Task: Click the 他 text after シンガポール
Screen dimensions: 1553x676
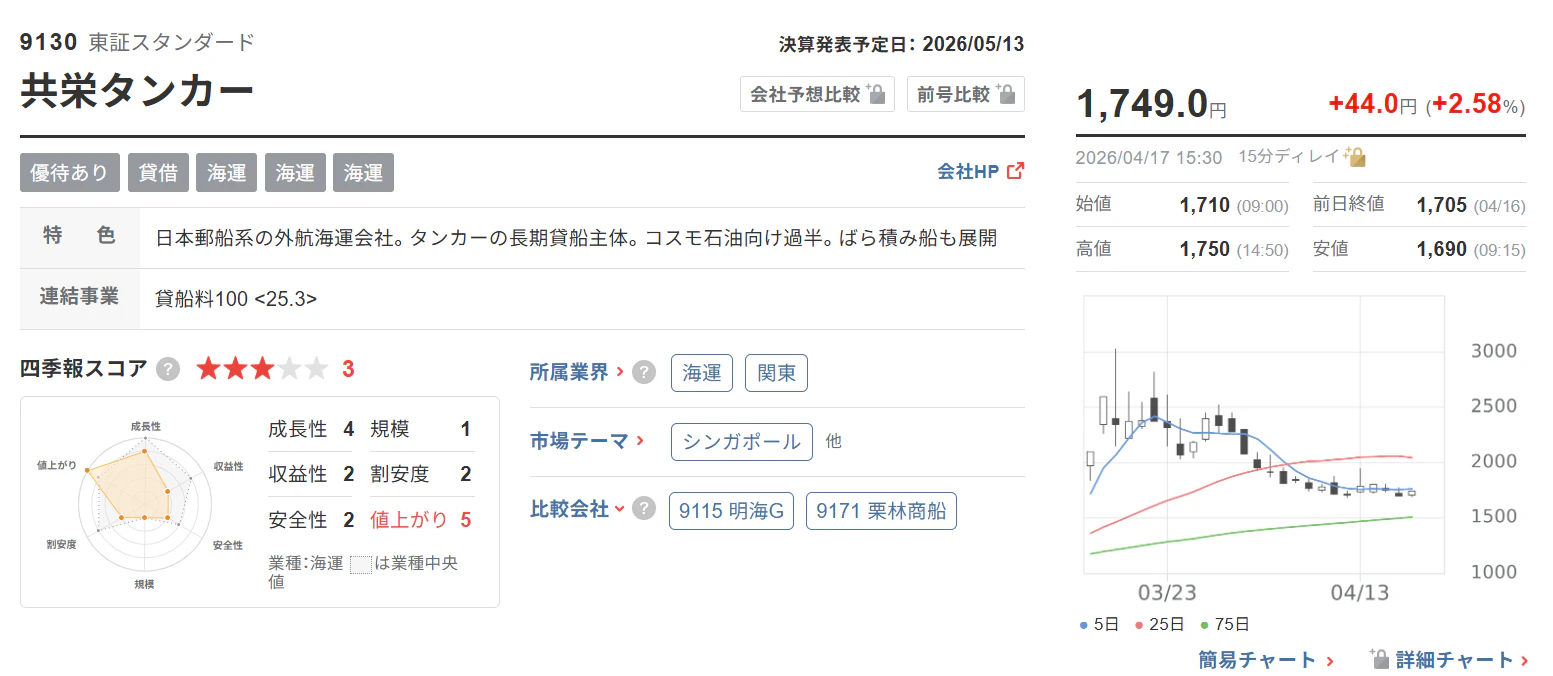Action: (x=833, y=441)
